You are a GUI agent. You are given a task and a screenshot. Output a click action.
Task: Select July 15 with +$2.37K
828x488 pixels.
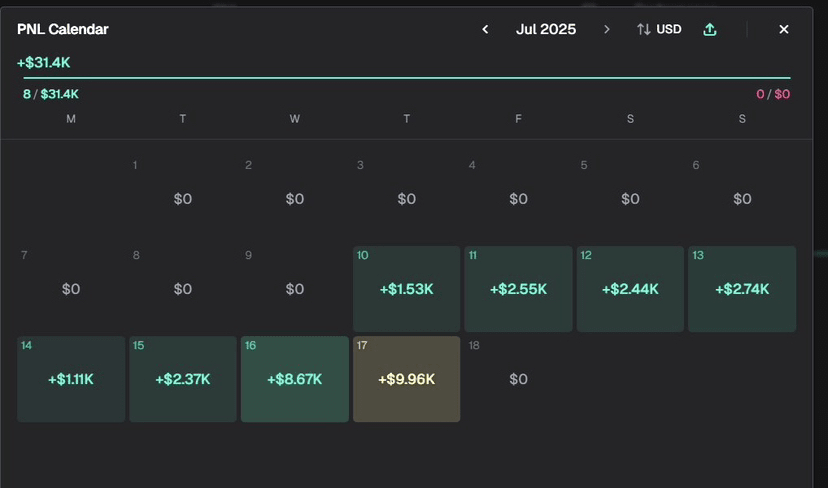(x=183, y=379)
